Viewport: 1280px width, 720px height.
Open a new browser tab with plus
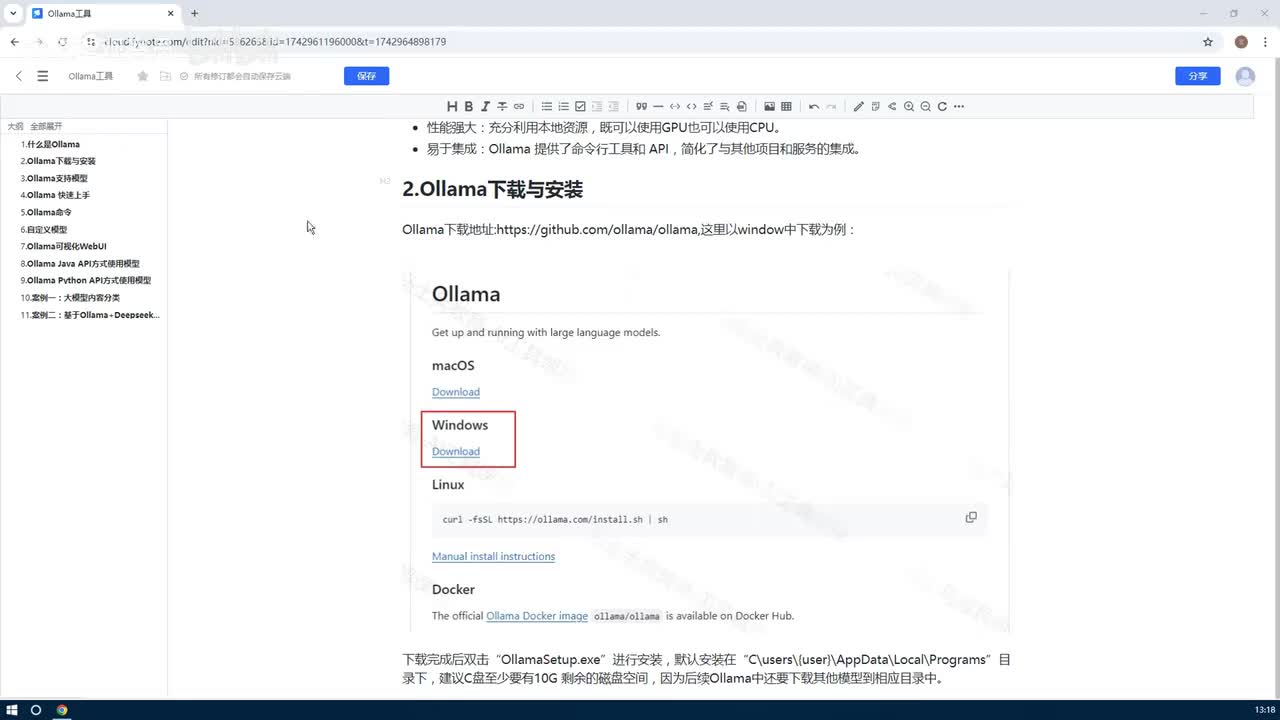194,13
